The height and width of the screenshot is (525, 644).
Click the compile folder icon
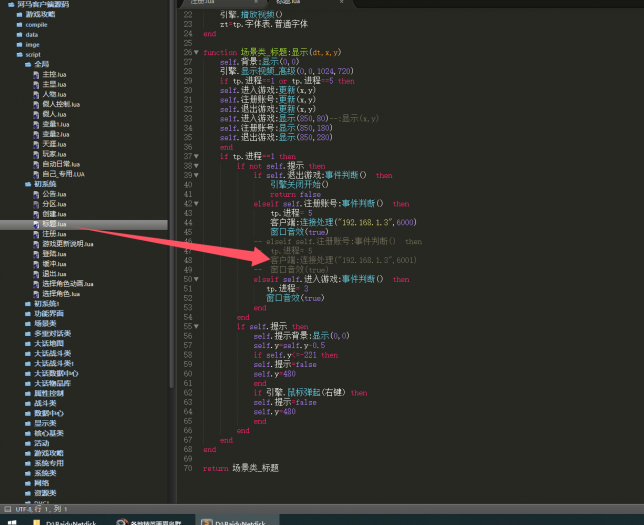pyautogui.click(x=19, y=24)
